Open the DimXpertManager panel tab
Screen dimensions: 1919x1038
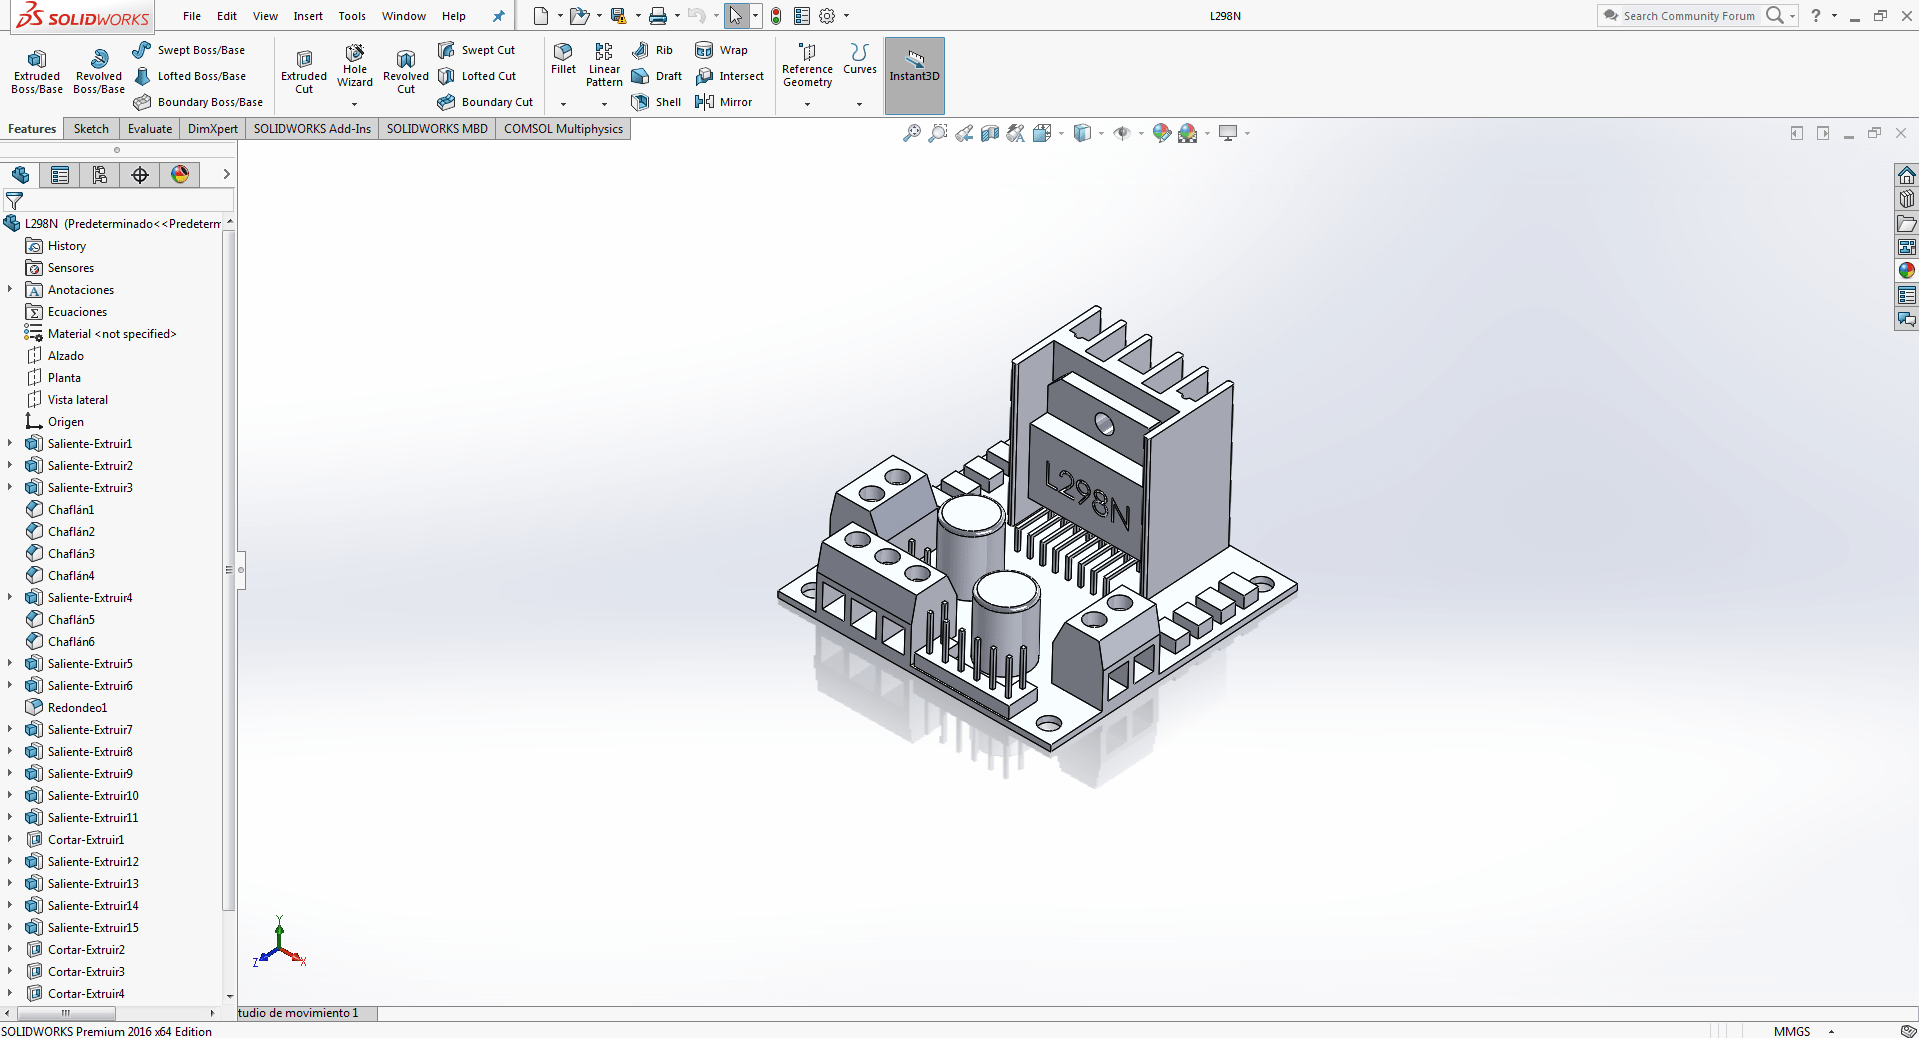click(x=140, y=175)
